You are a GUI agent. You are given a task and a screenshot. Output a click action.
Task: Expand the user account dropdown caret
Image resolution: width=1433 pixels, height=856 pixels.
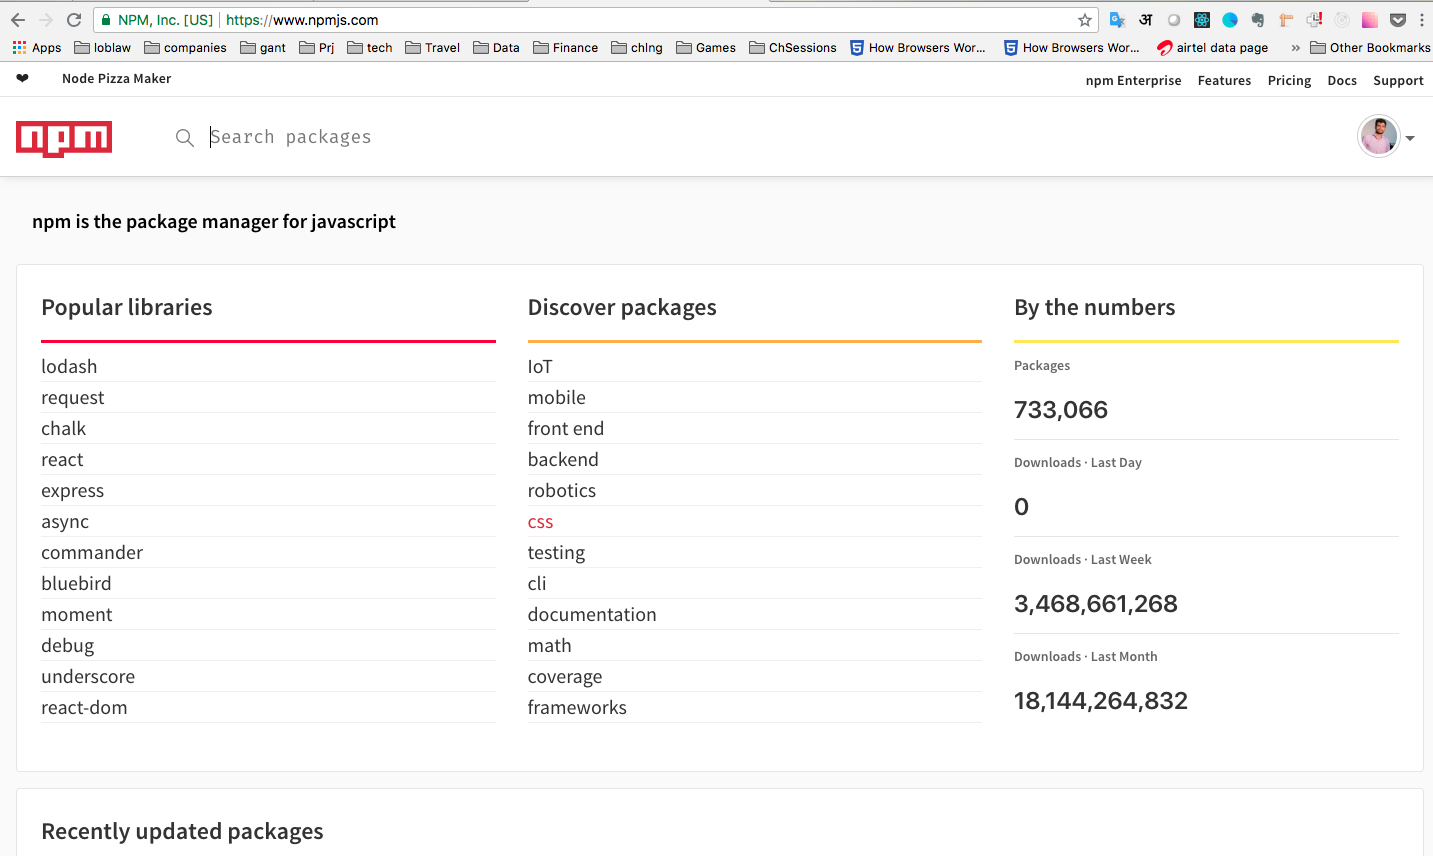[x=1410, y=139]
